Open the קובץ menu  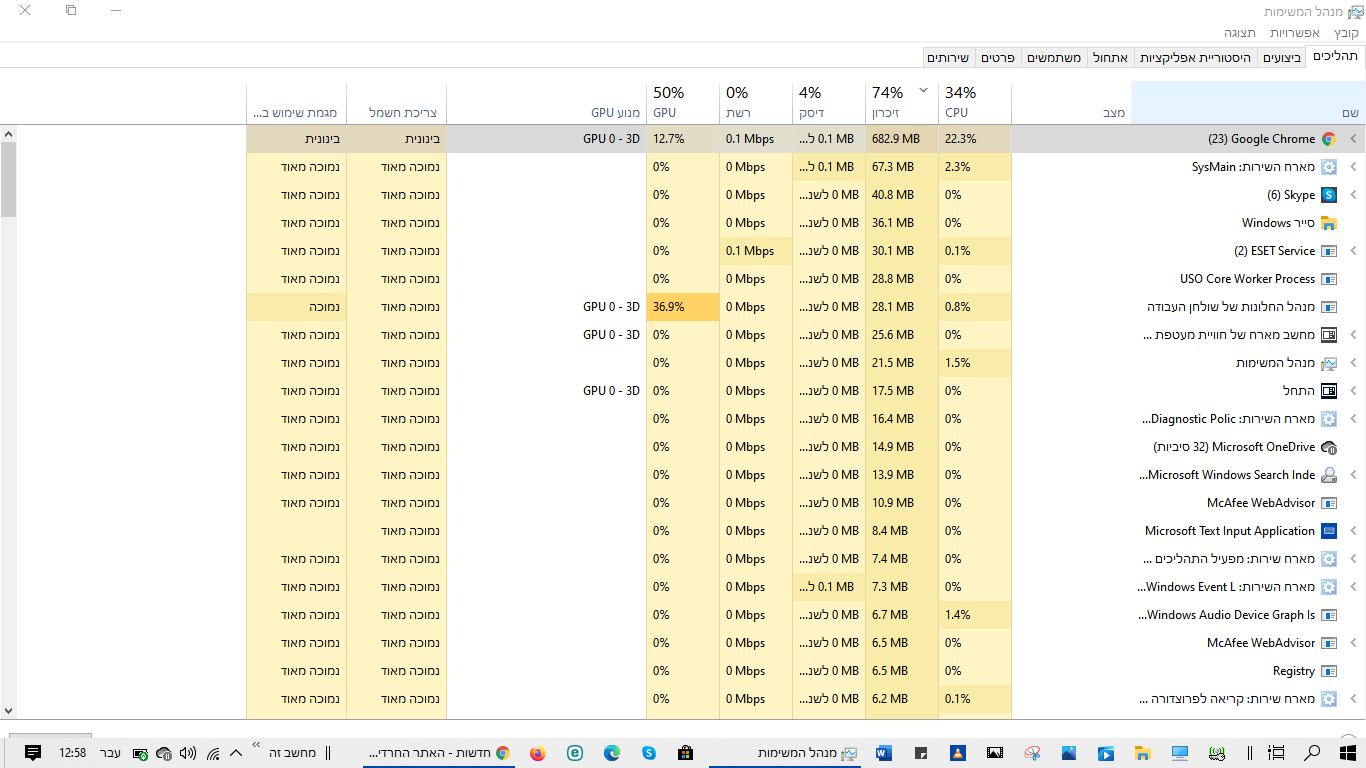[x=1347, y=33]
